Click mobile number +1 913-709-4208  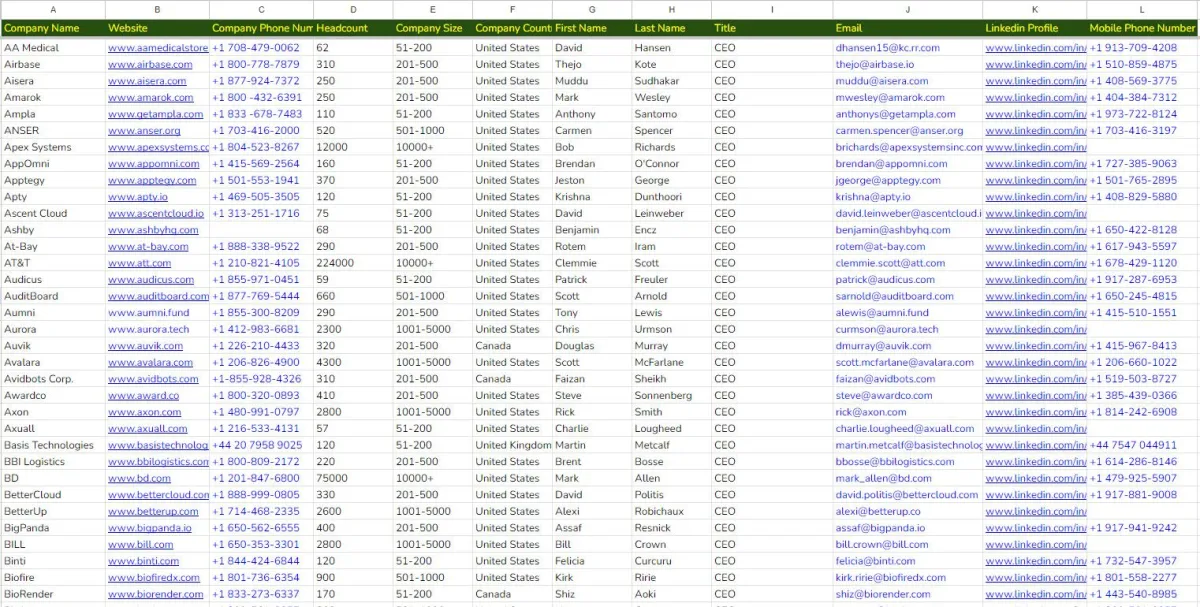1133,48
